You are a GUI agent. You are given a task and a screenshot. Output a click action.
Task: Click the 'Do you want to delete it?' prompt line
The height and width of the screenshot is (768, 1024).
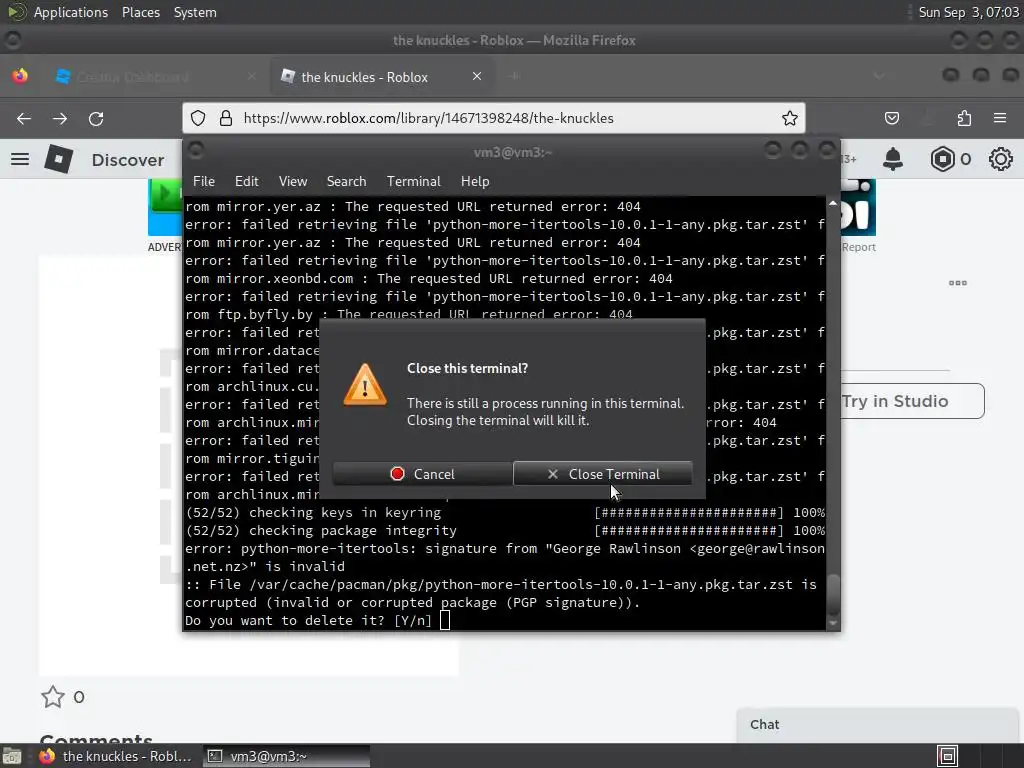tap(308, 620)
